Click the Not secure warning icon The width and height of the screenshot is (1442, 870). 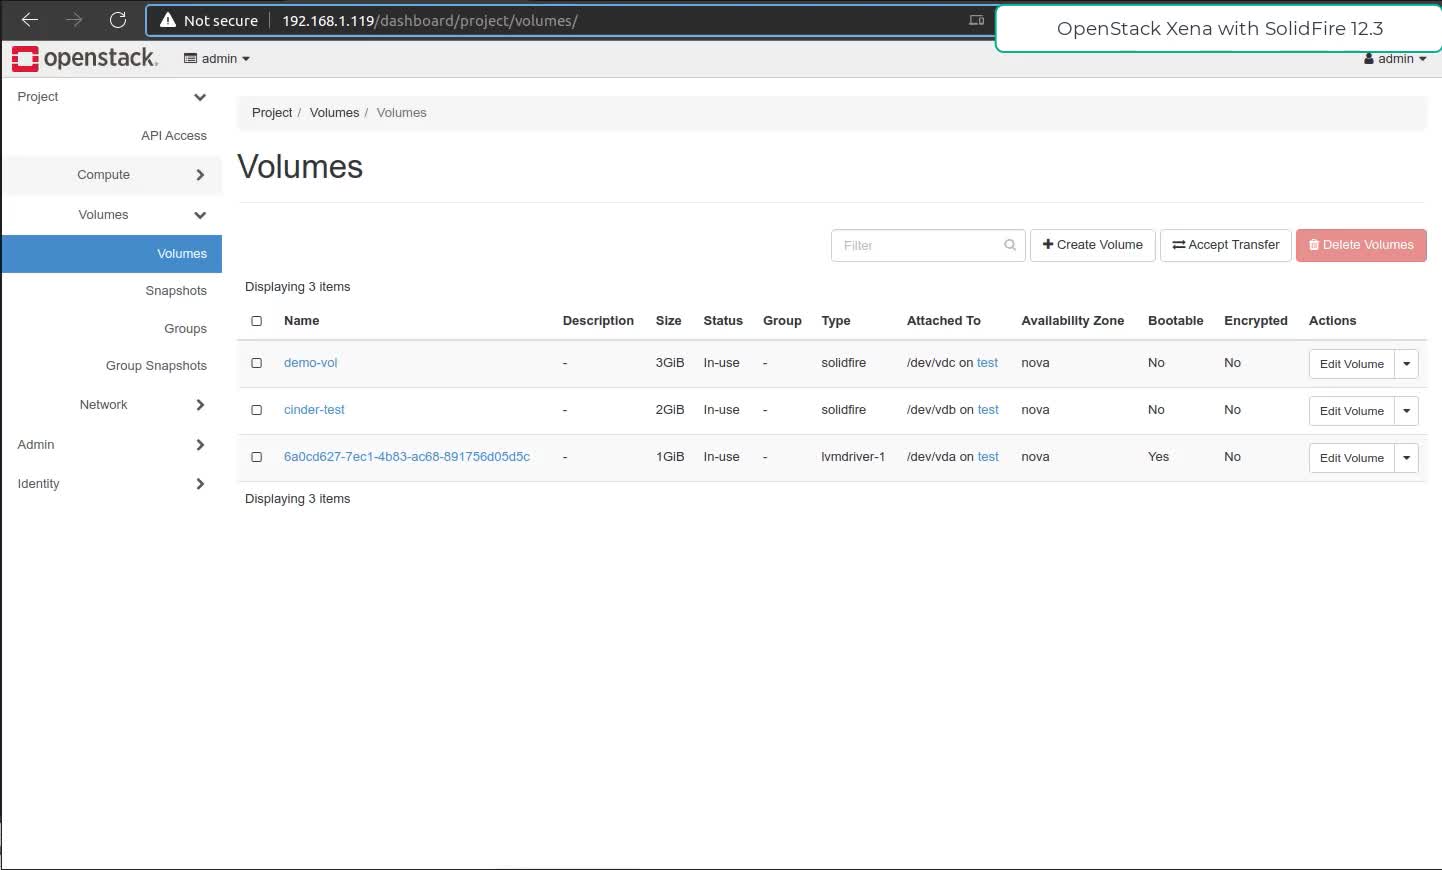[x=168, y=20]
